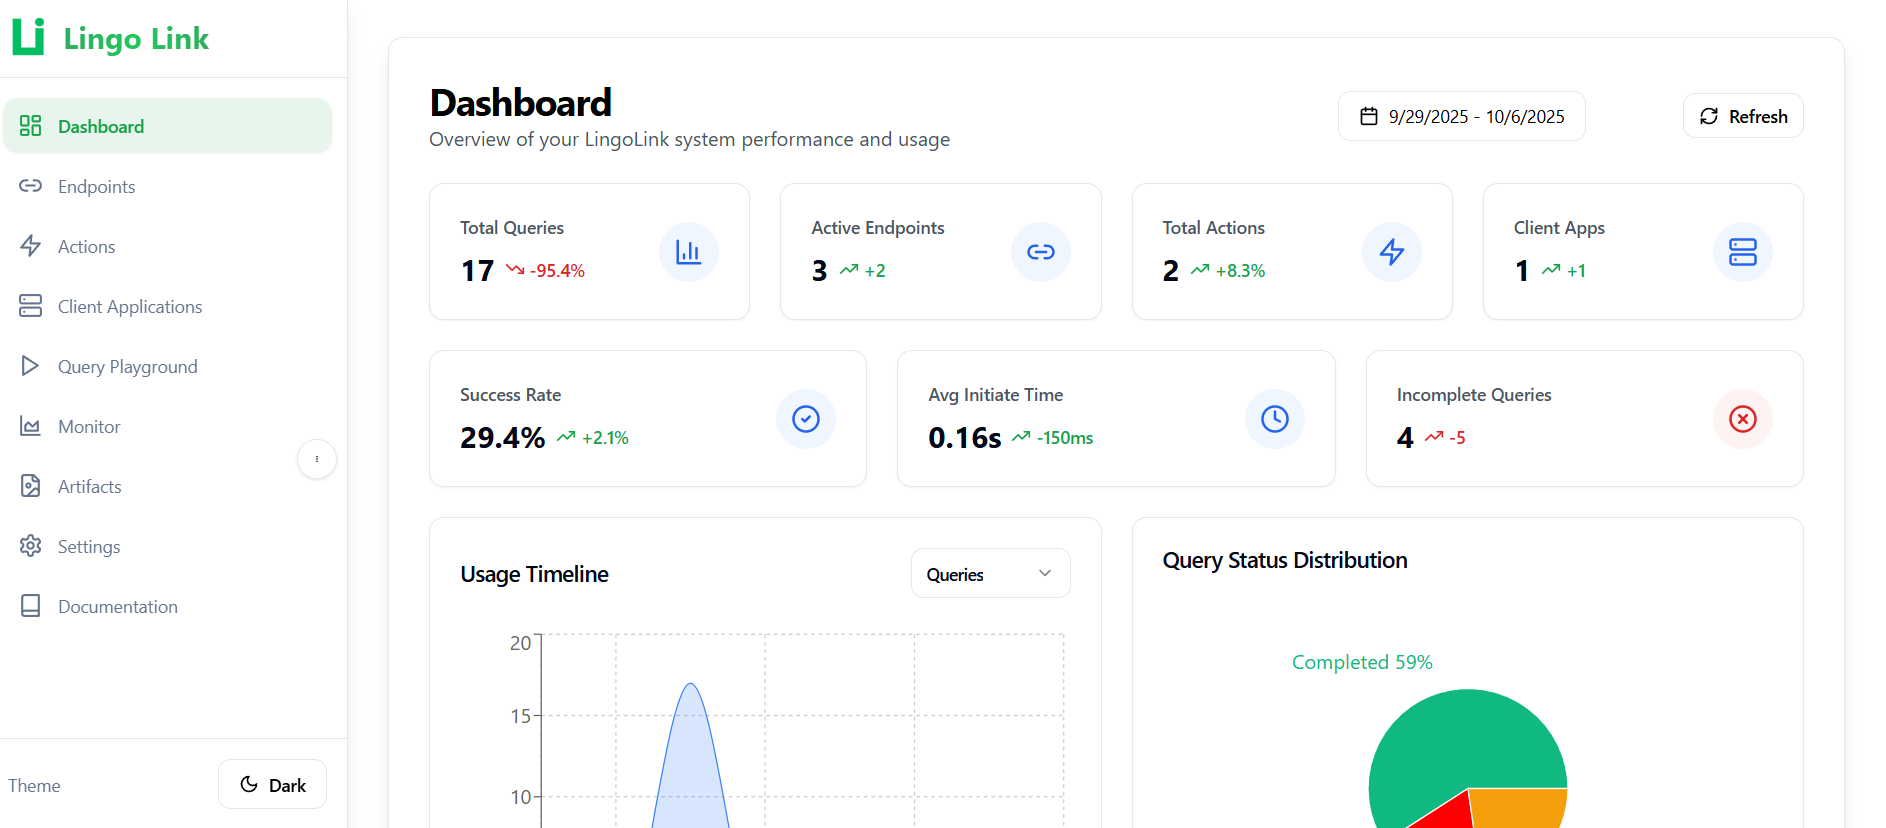Go to Endpoints in the sidebar
The width and height of the screenshot is (1886, 828).
[x=96, y=187]
